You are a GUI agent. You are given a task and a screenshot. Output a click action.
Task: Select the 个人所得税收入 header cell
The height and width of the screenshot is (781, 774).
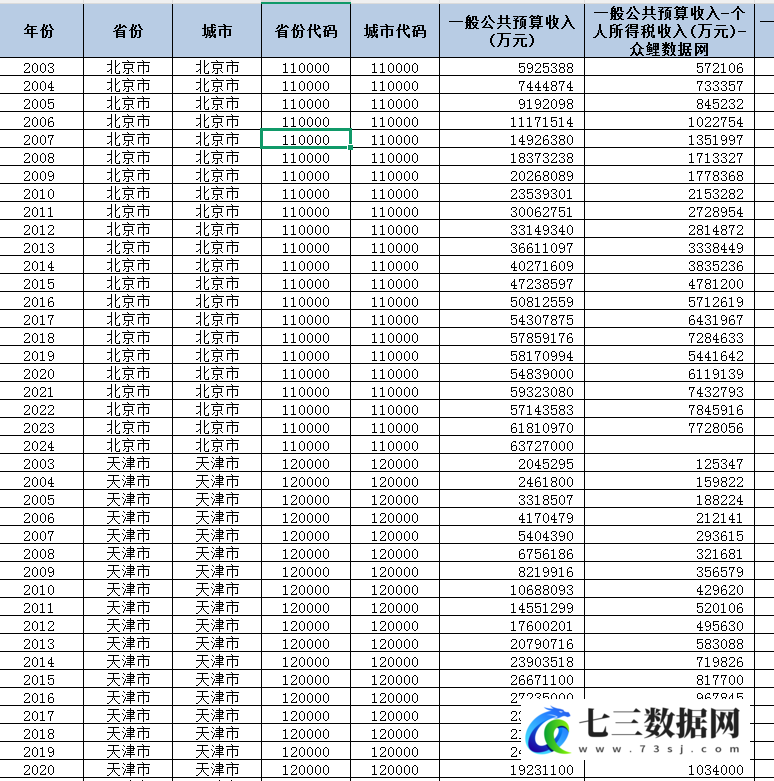(669, 30)
